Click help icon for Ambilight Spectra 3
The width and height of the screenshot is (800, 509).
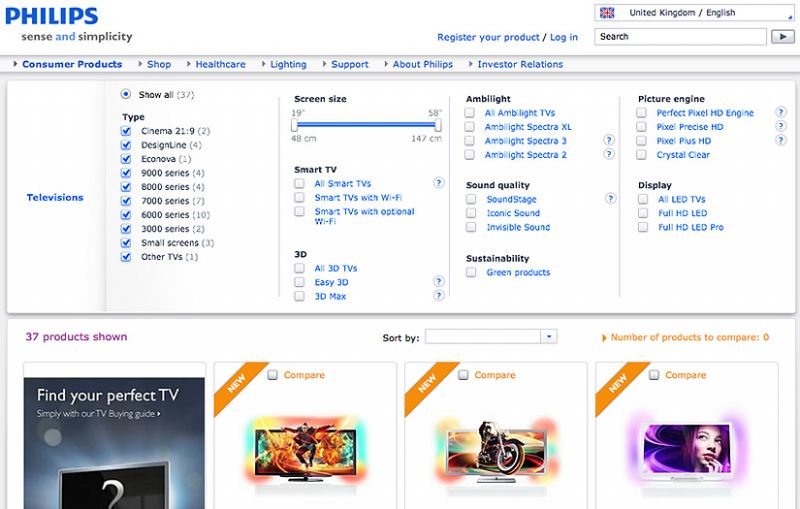click(x=609, y=140)
